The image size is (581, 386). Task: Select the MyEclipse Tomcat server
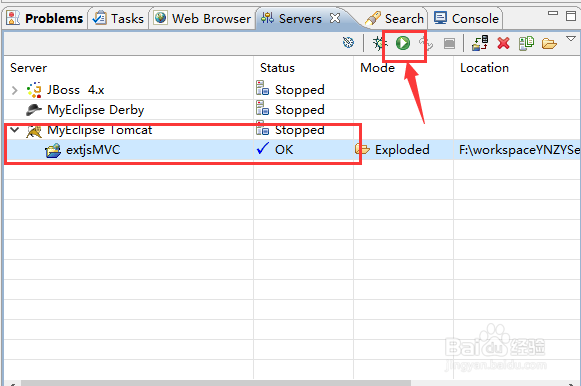99,130
